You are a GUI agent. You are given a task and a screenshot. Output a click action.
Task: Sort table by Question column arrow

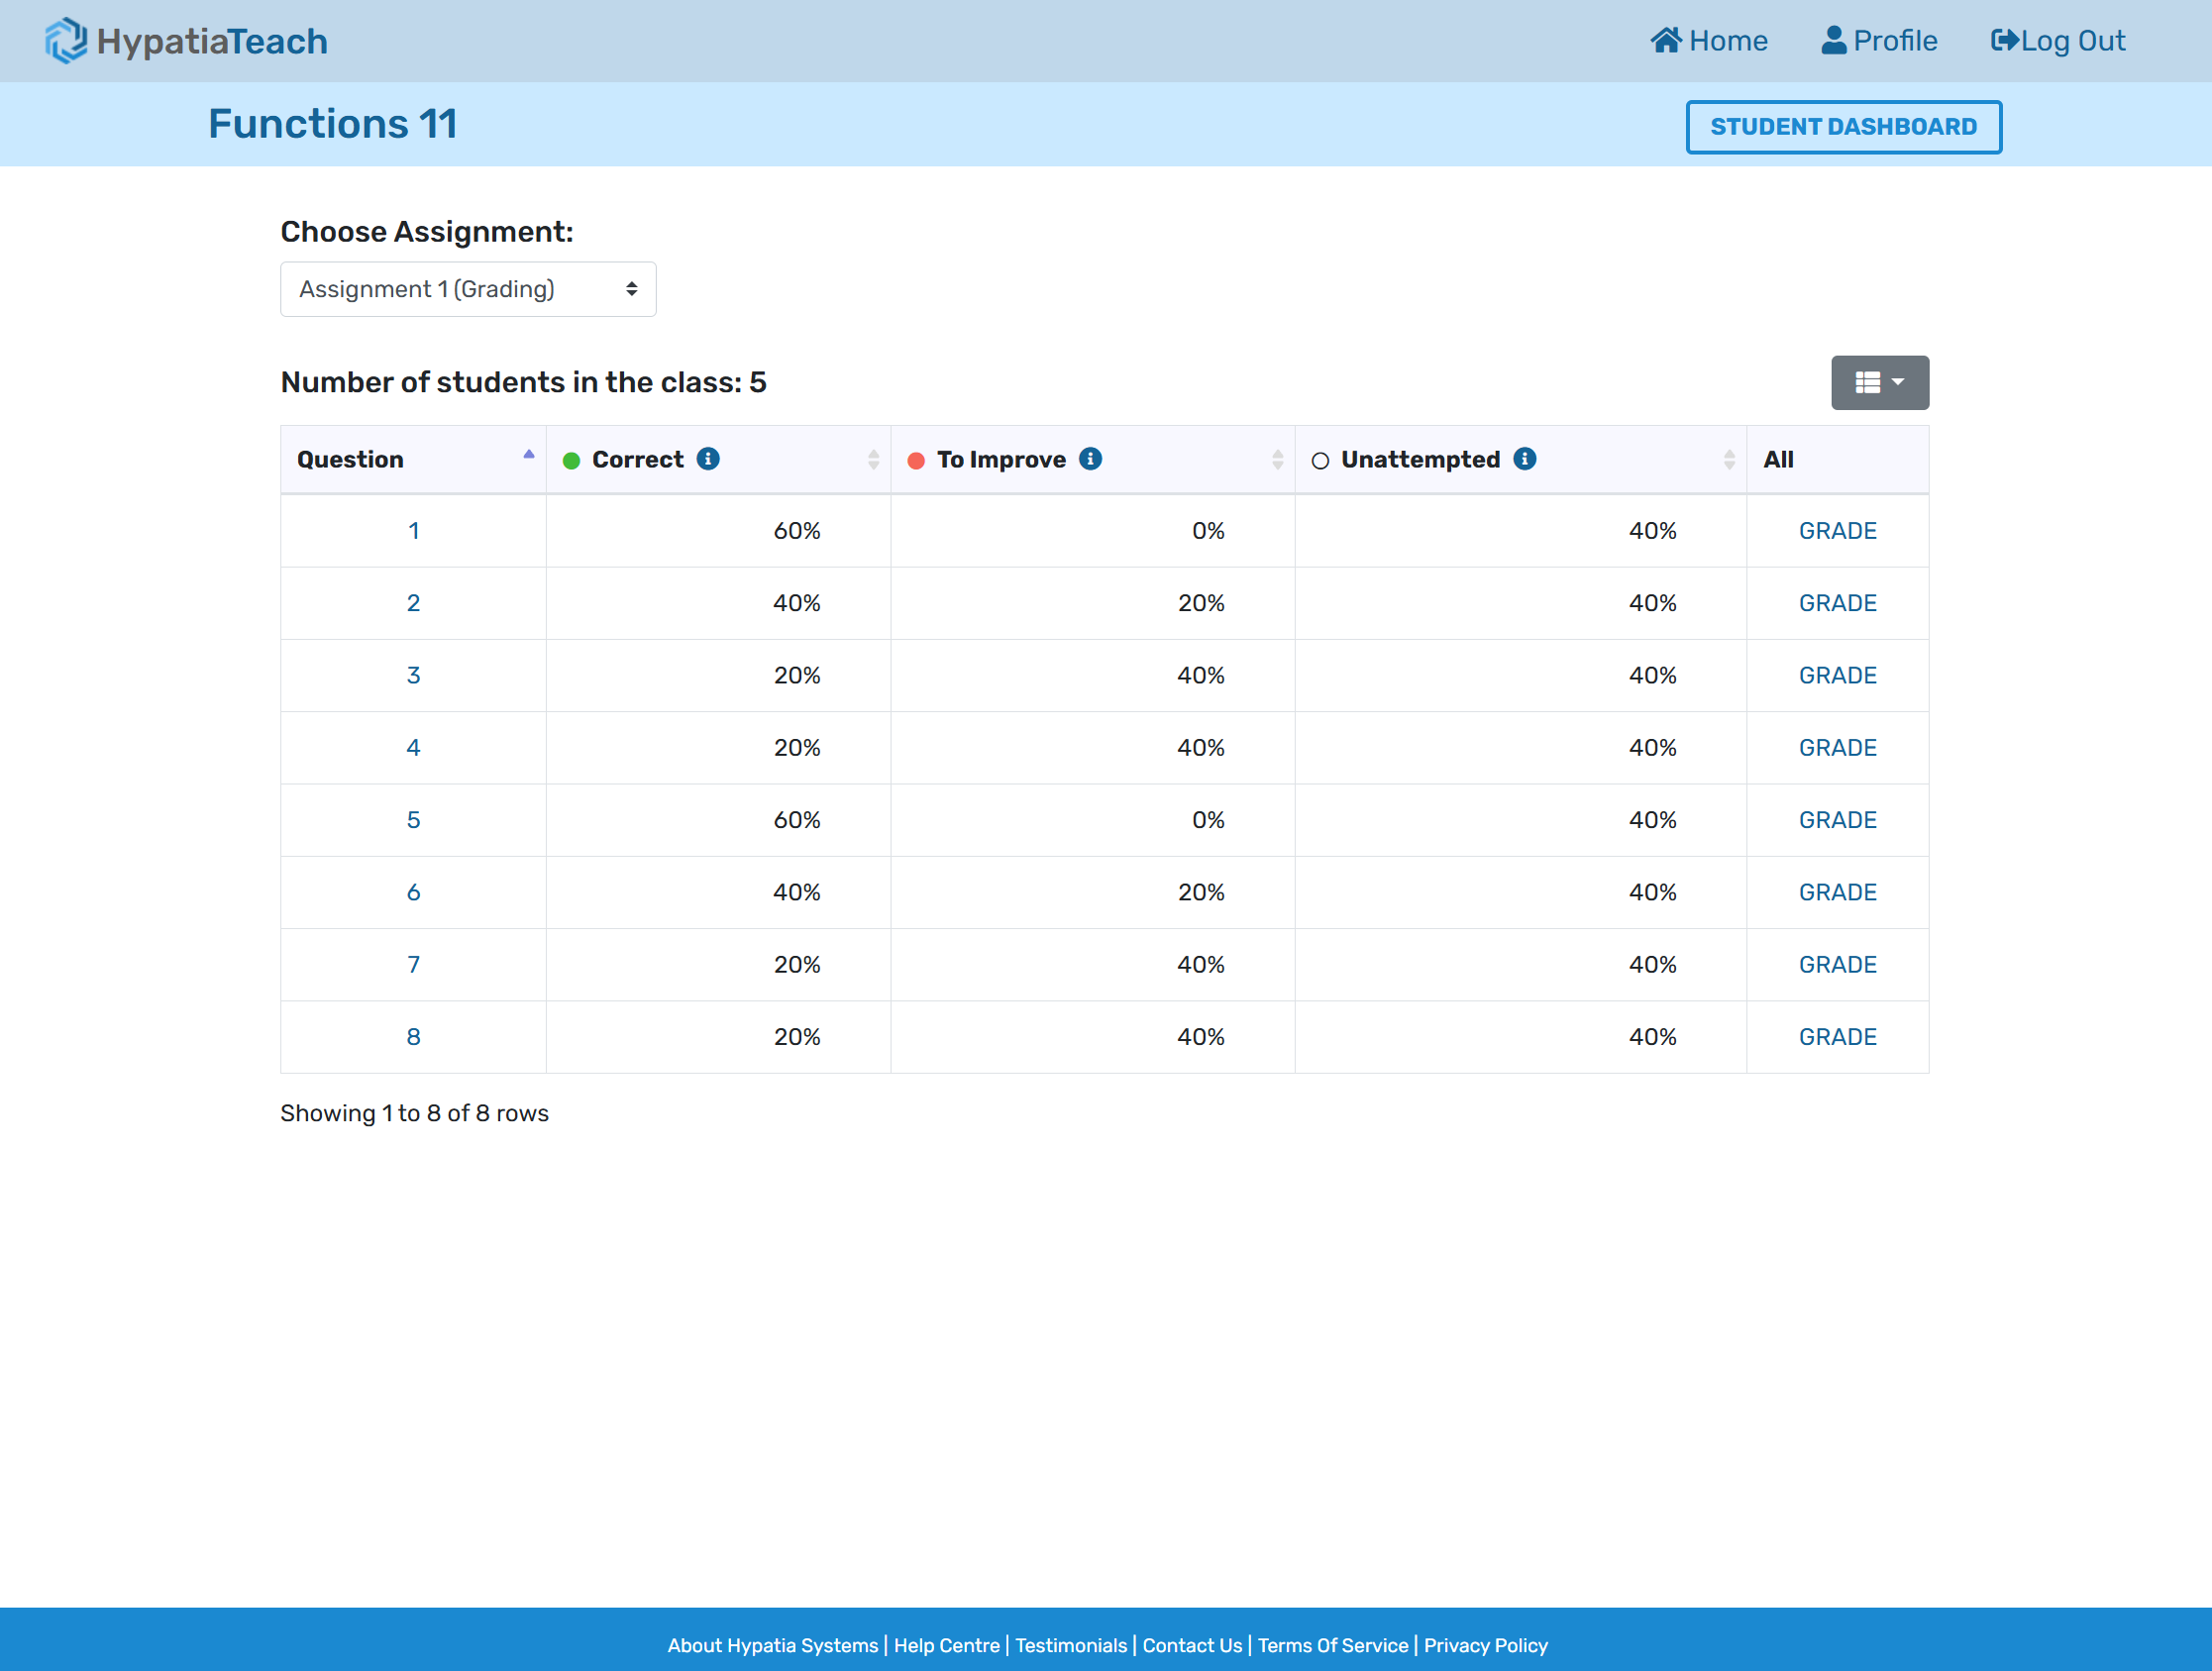[x=529, y=455]
